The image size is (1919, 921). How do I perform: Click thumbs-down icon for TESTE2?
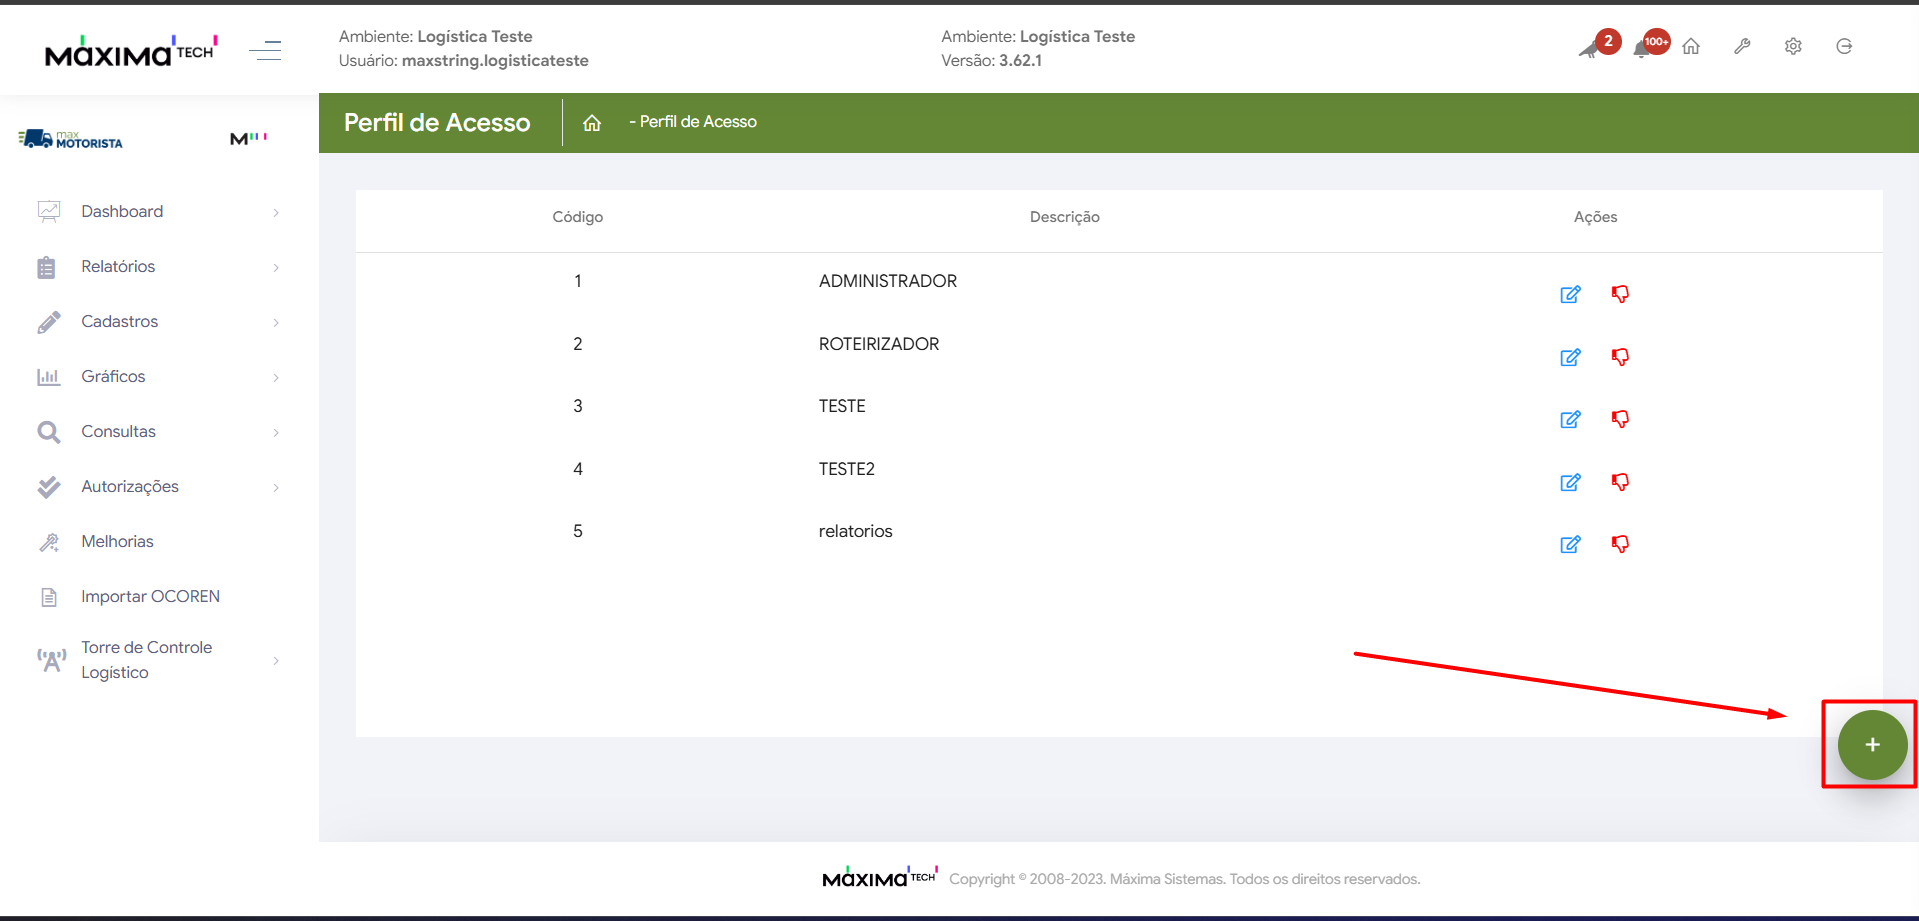pyautogui.click(x=1620, y=482)
